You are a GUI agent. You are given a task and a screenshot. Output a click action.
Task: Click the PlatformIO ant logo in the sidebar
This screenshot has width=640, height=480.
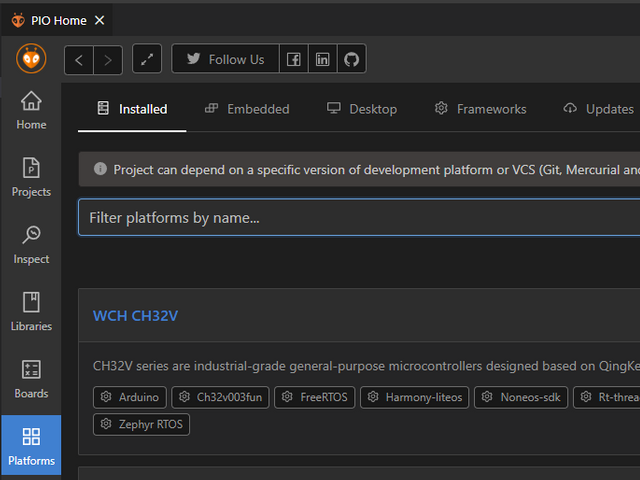(x=31, y=59)
